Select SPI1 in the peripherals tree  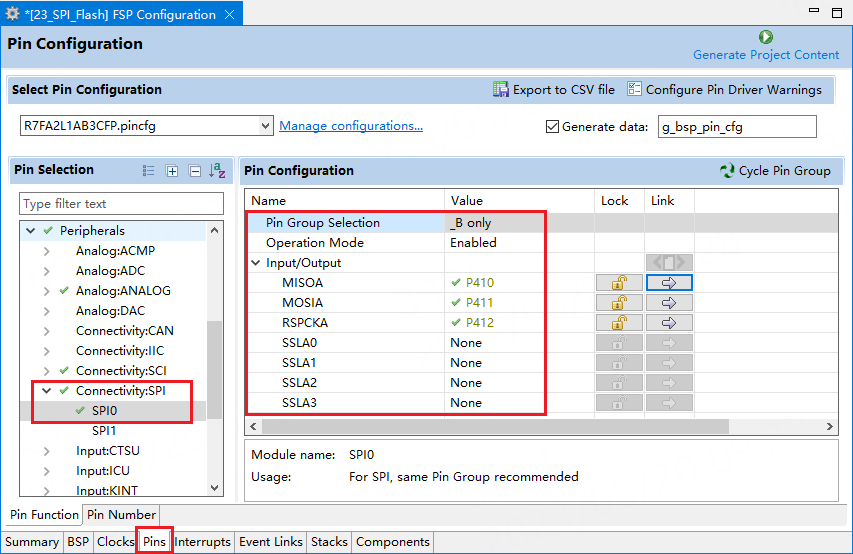(x=104, y=431)
